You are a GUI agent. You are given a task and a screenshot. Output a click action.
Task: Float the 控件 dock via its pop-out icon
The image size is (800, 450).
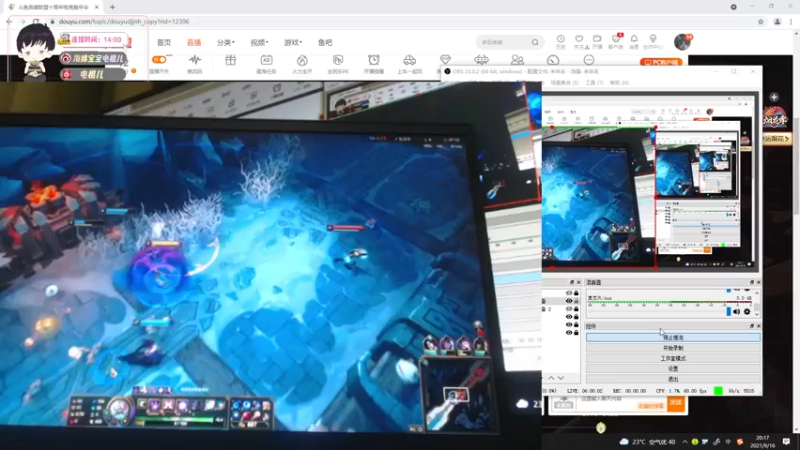click(752, 326)
